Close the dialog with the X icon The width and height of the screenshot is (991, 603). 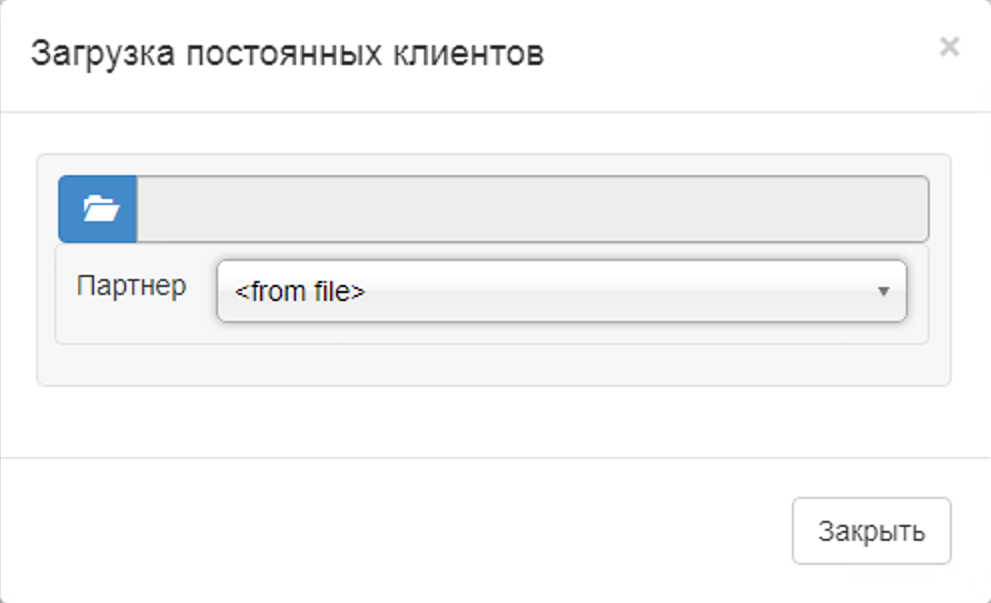[949, 47]
